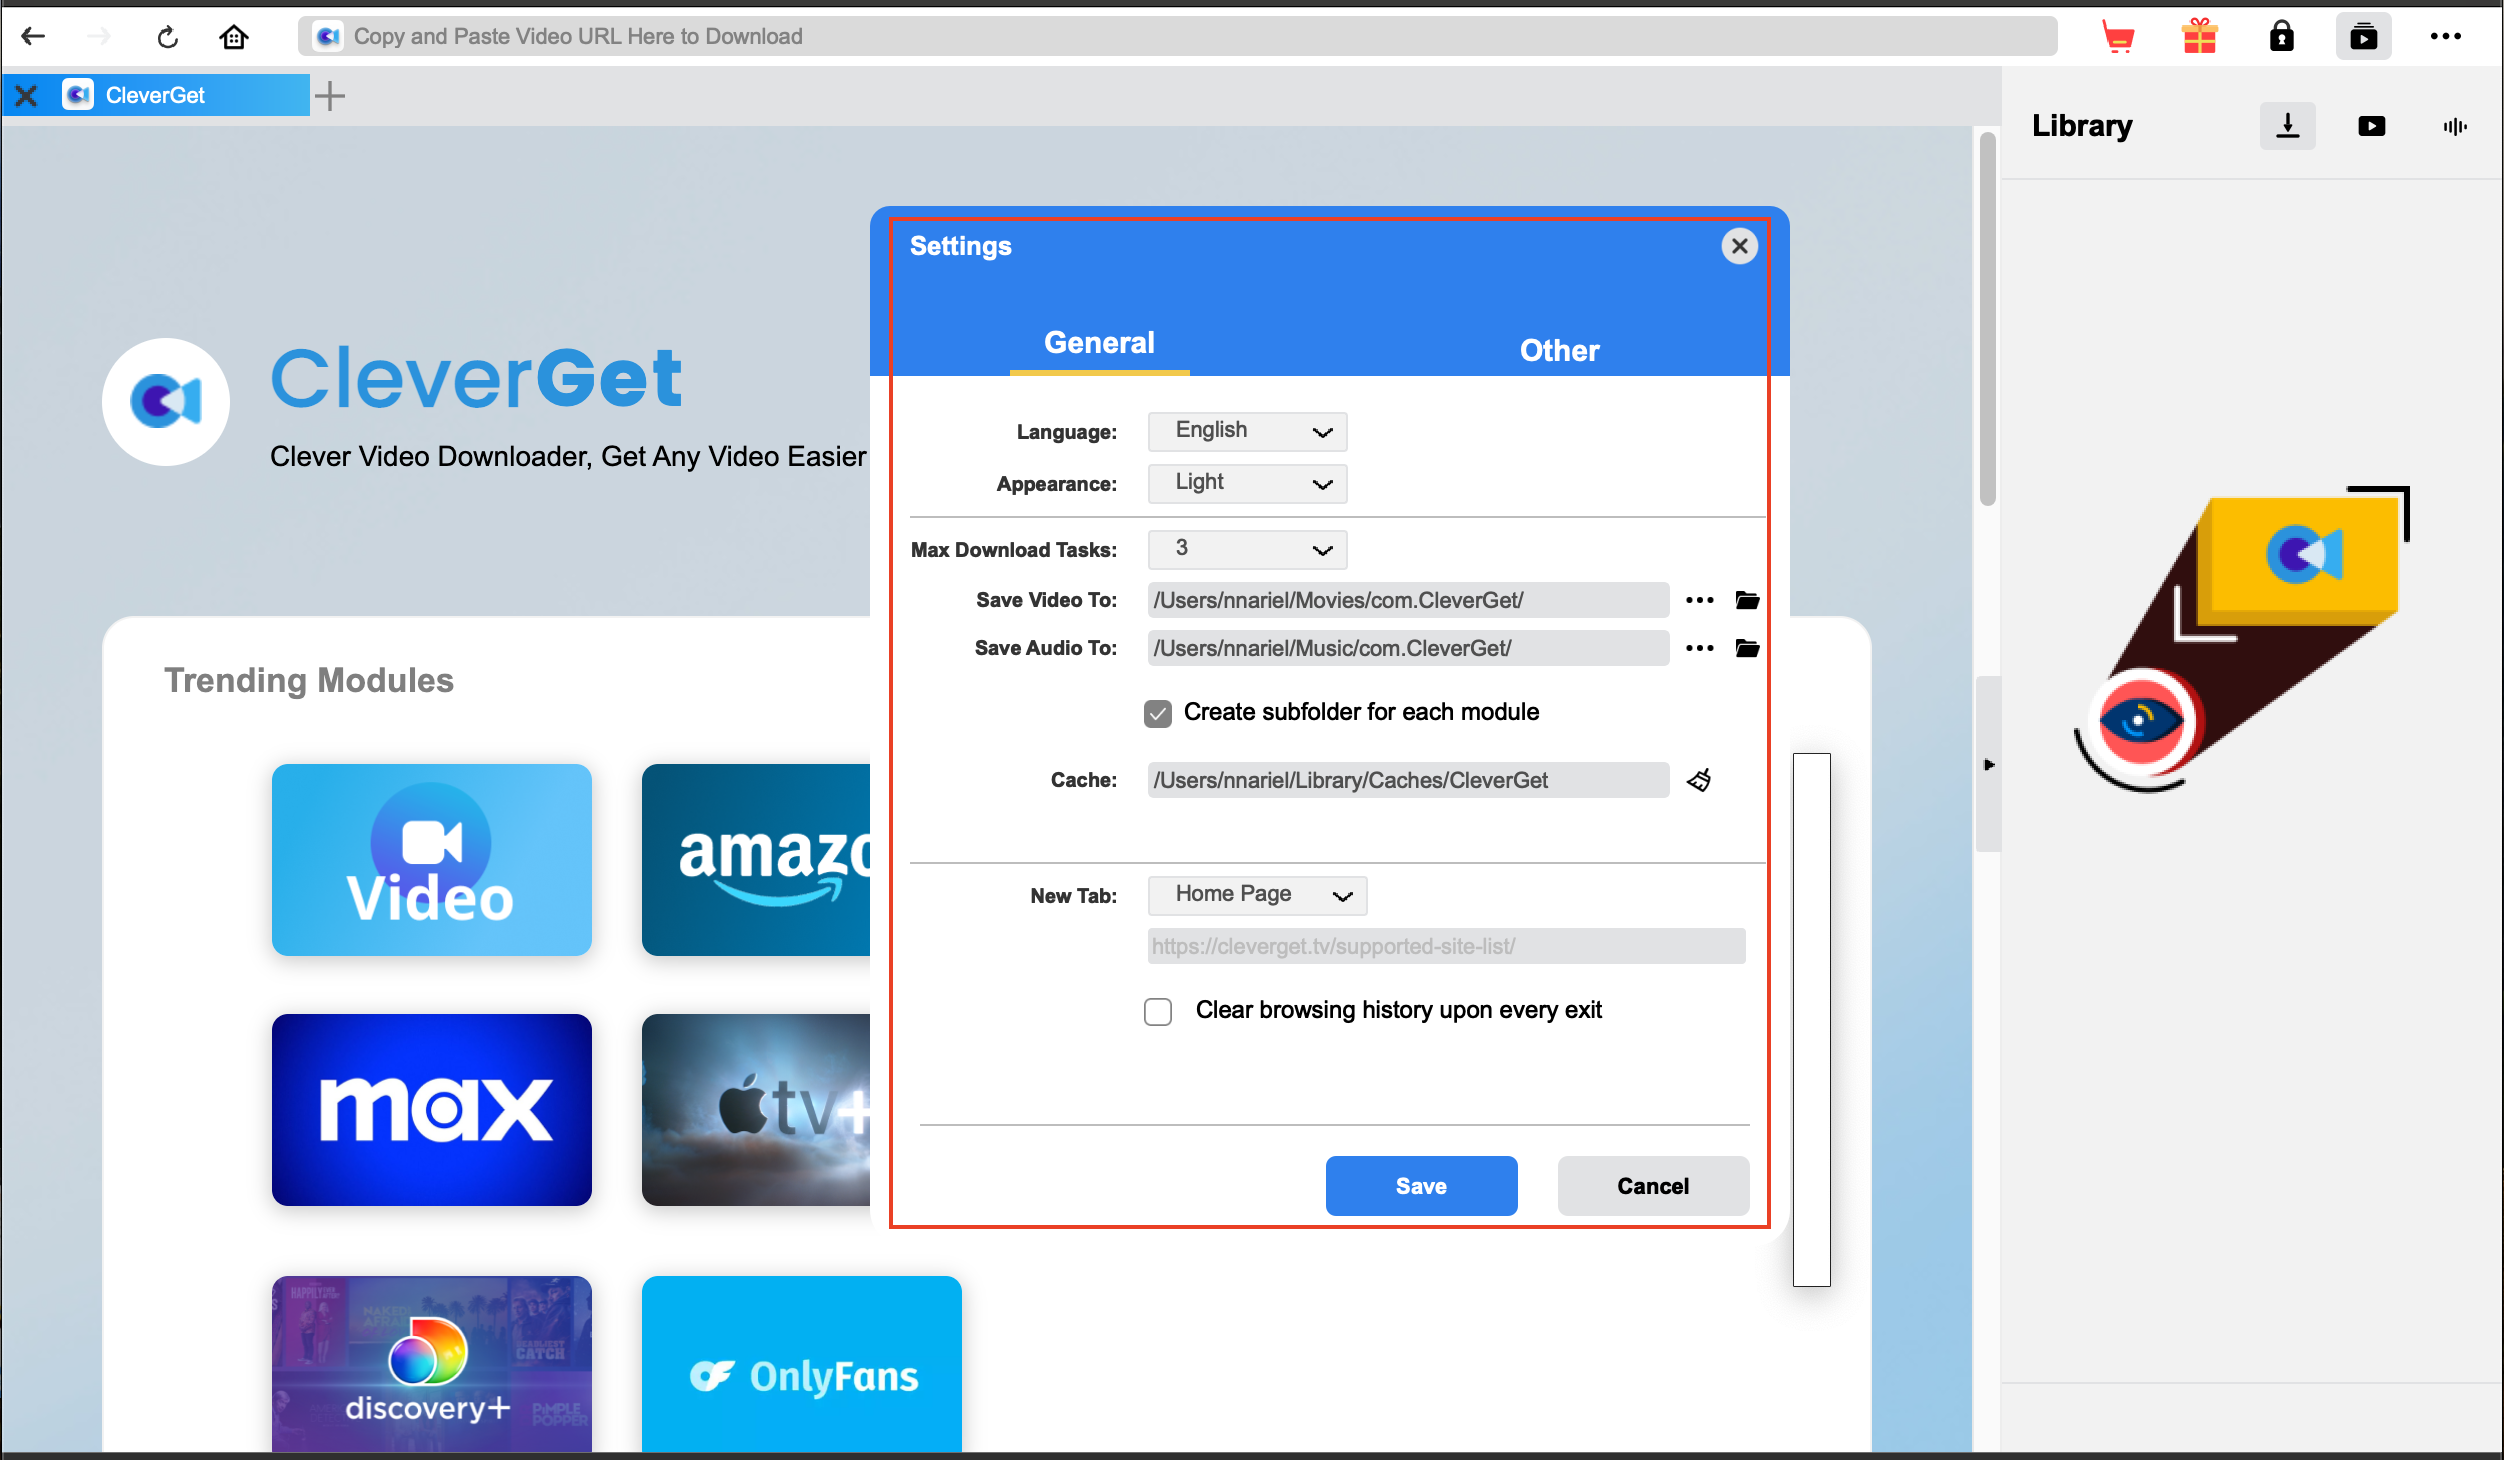Go to home page icon
2504x1460 pixels.
[x=234, y=37]
